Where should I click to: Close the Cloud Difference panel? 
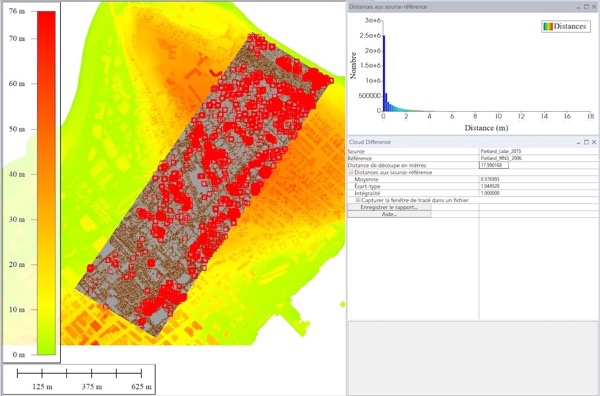point(594,142)
